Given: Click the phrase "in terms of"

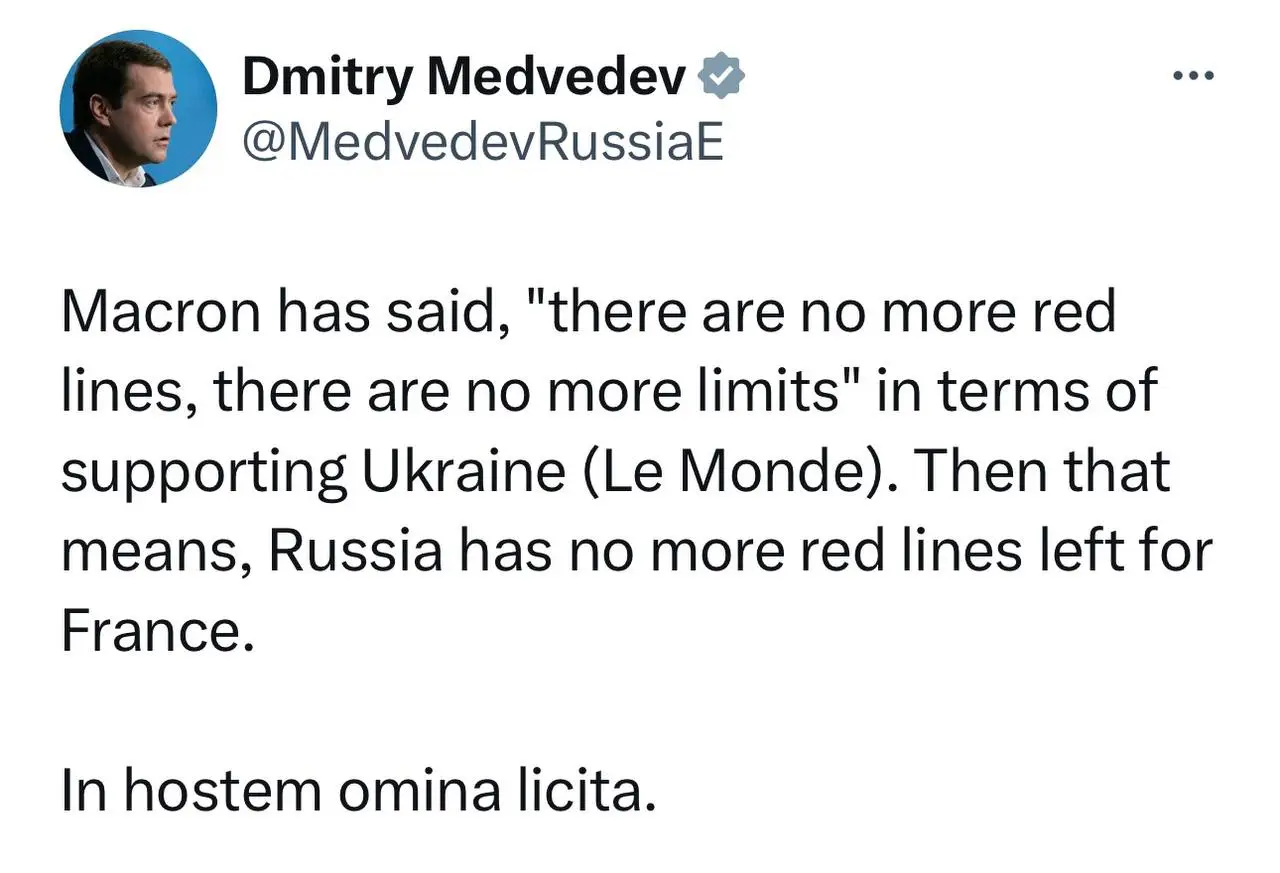Looking at the screenshot, I should 1016,392.
